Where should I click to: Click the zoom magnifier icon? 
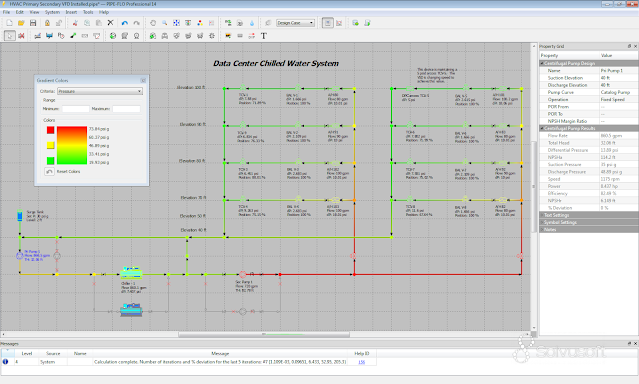pos(165,23)
